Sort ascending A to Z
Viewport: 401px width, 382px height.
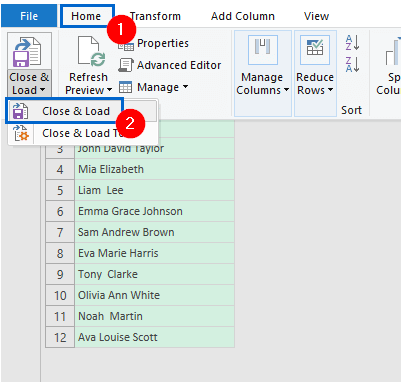coord(352,43)
